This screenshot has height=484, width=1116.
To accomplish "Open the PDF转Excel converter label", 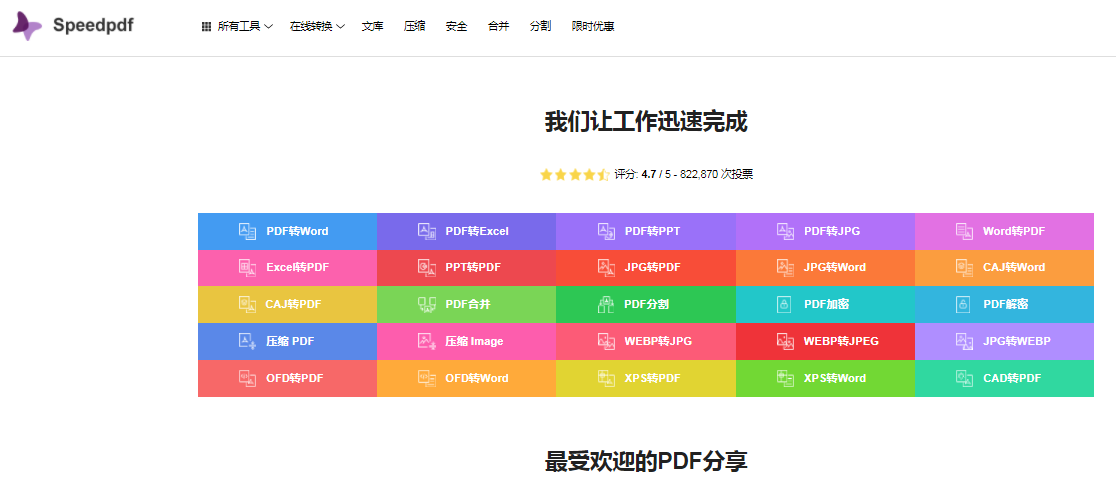I will click(x=477, y=231).
